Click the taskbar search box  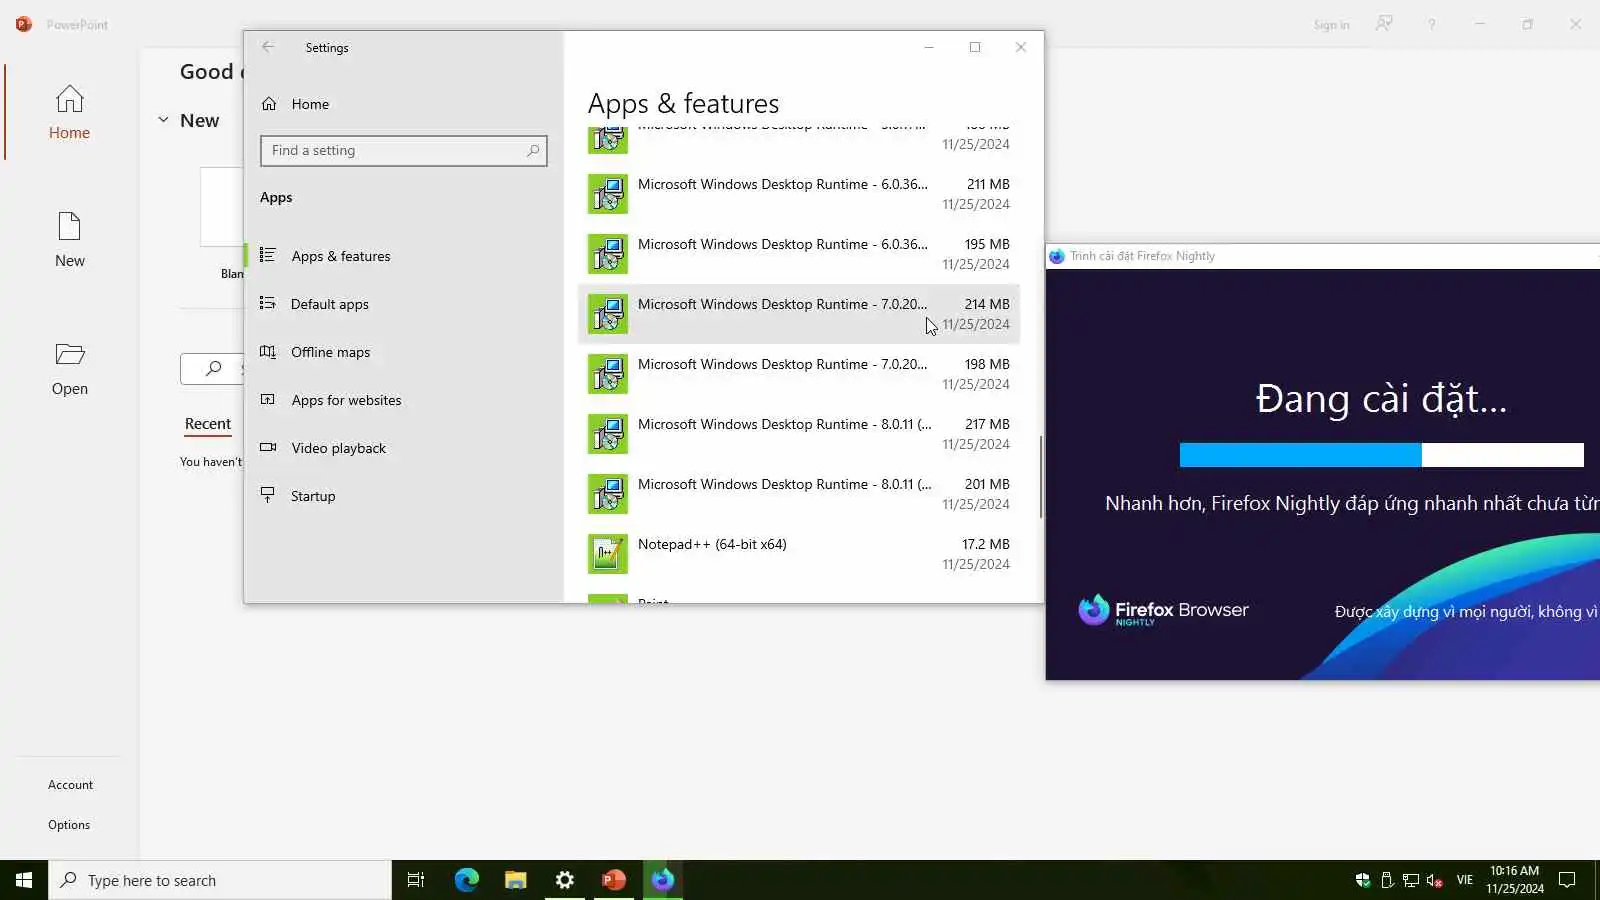(220, 880)
